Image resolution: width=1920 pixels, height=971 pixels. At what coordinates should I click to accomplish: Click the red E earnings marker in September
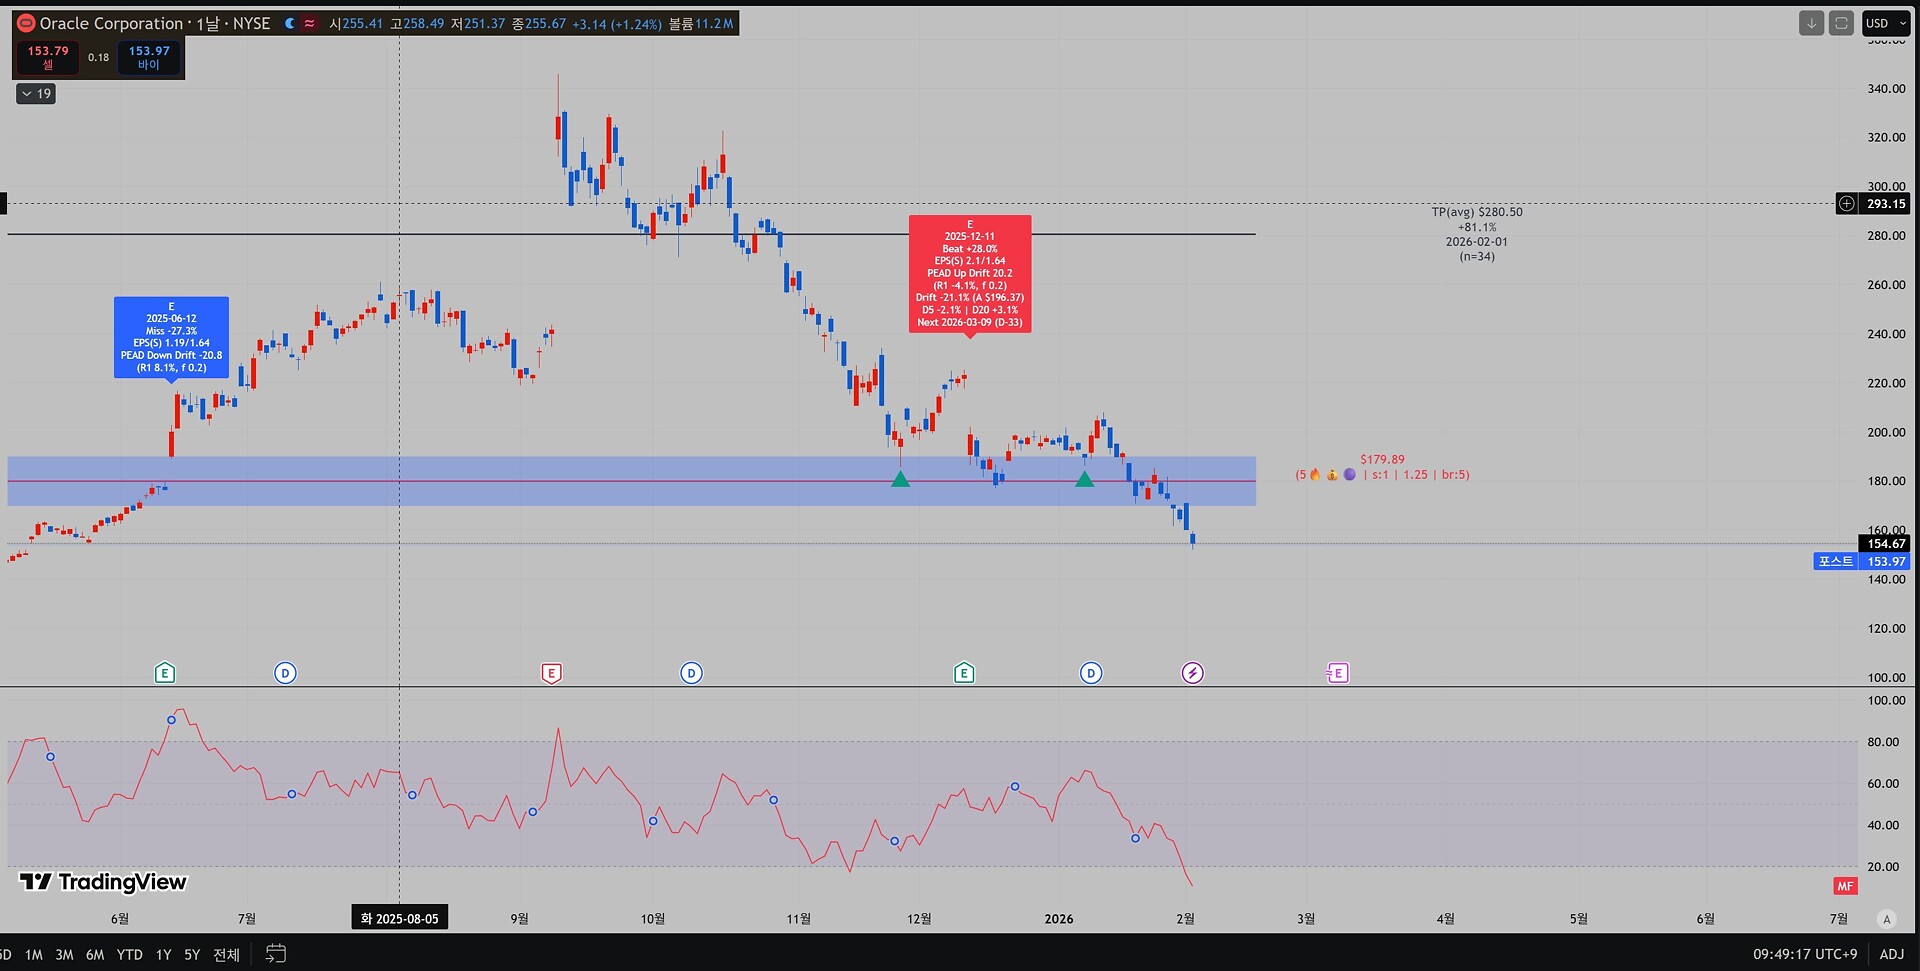pos(551,673)
